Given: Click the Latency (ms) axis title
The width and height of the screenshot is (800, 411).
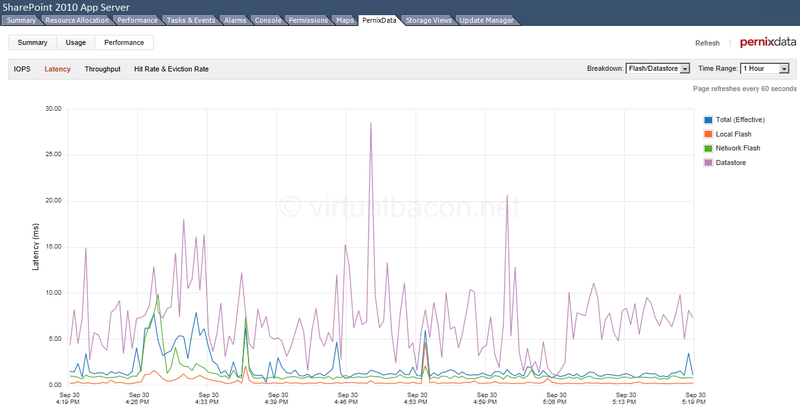Looking at the screenshot, I should (x=36, y=246).
